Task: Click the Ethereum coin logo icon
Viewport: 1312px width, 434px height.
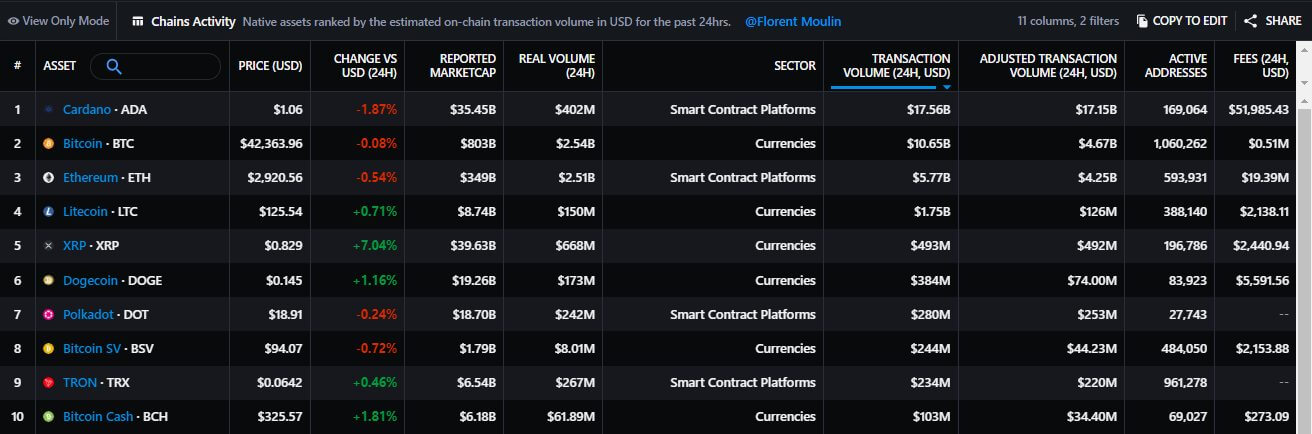Action: point(48,178)
